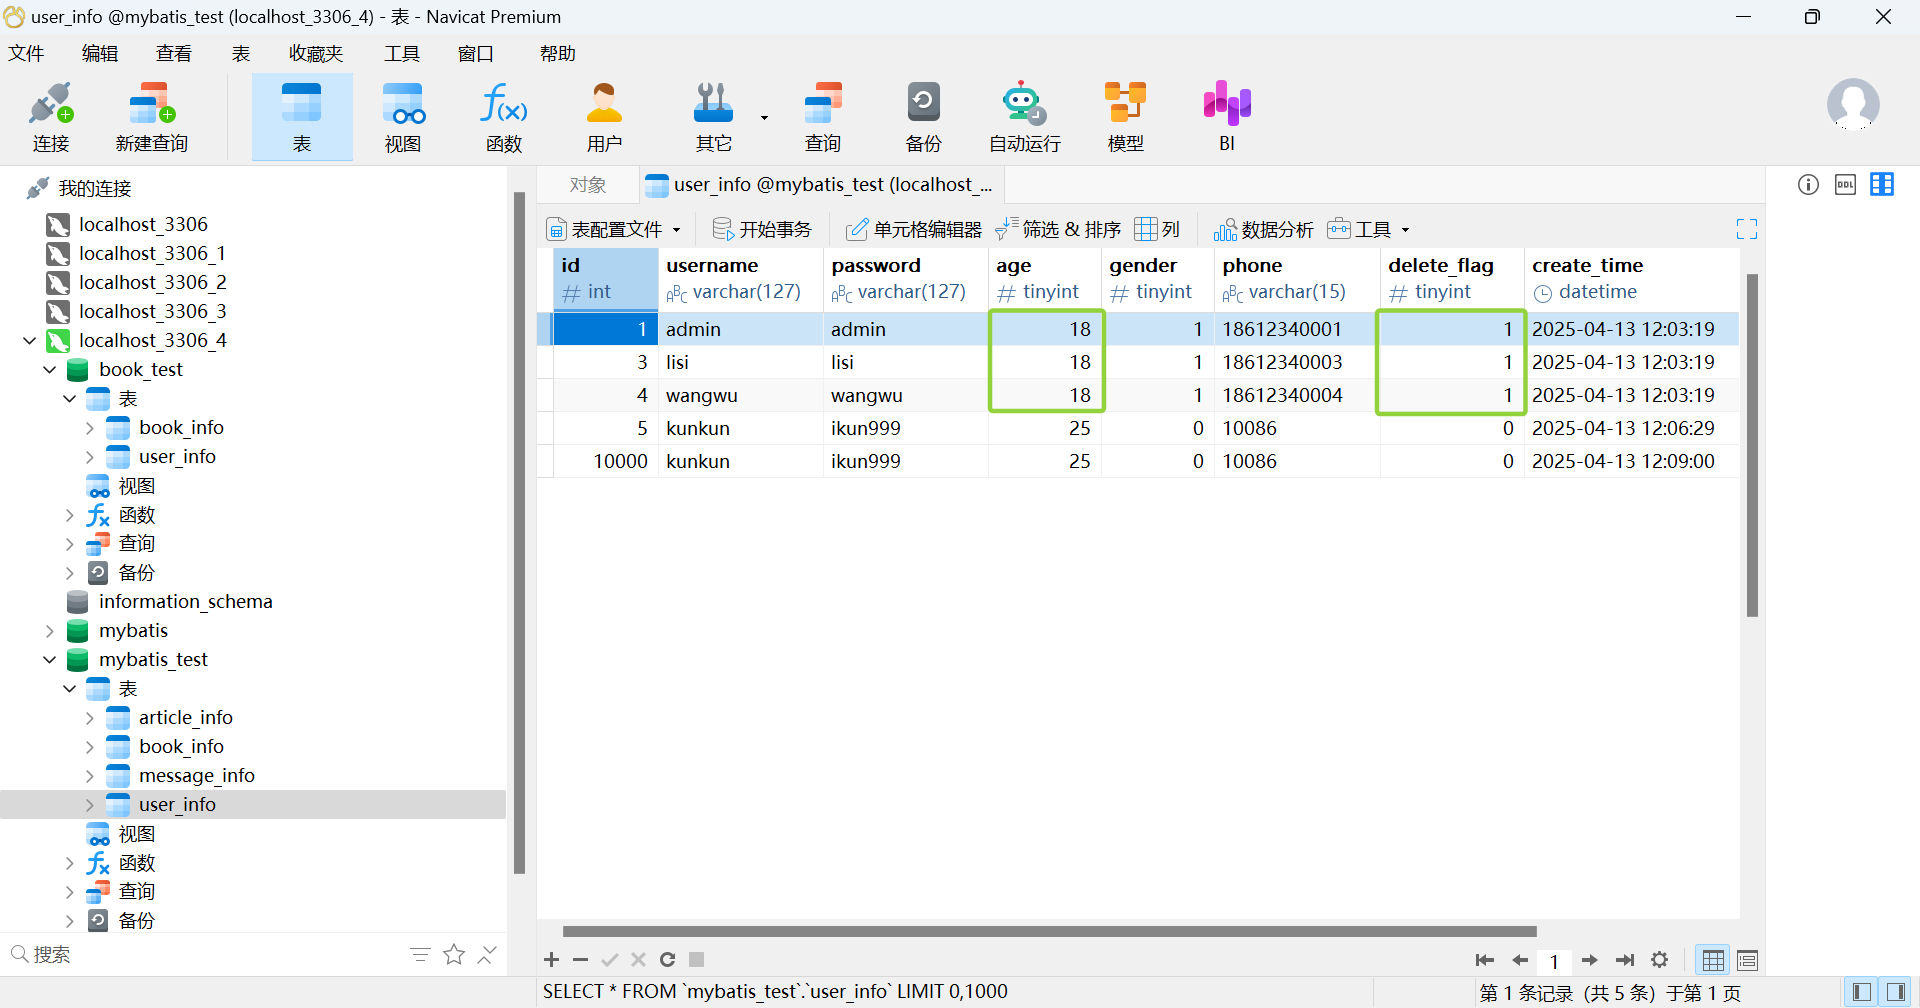Click the 列 columns button
The image size is (1920, 1008).
pos(1158,229)
